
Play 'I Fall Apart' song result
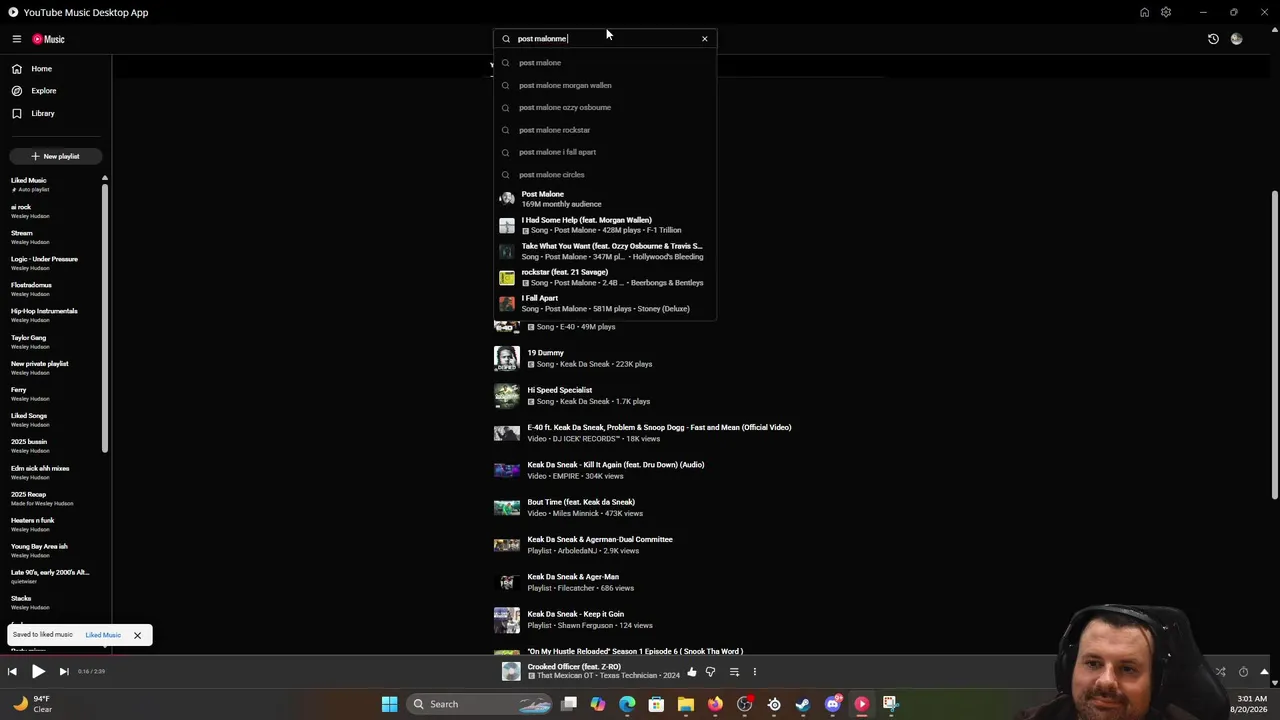(x=605, y=303)
